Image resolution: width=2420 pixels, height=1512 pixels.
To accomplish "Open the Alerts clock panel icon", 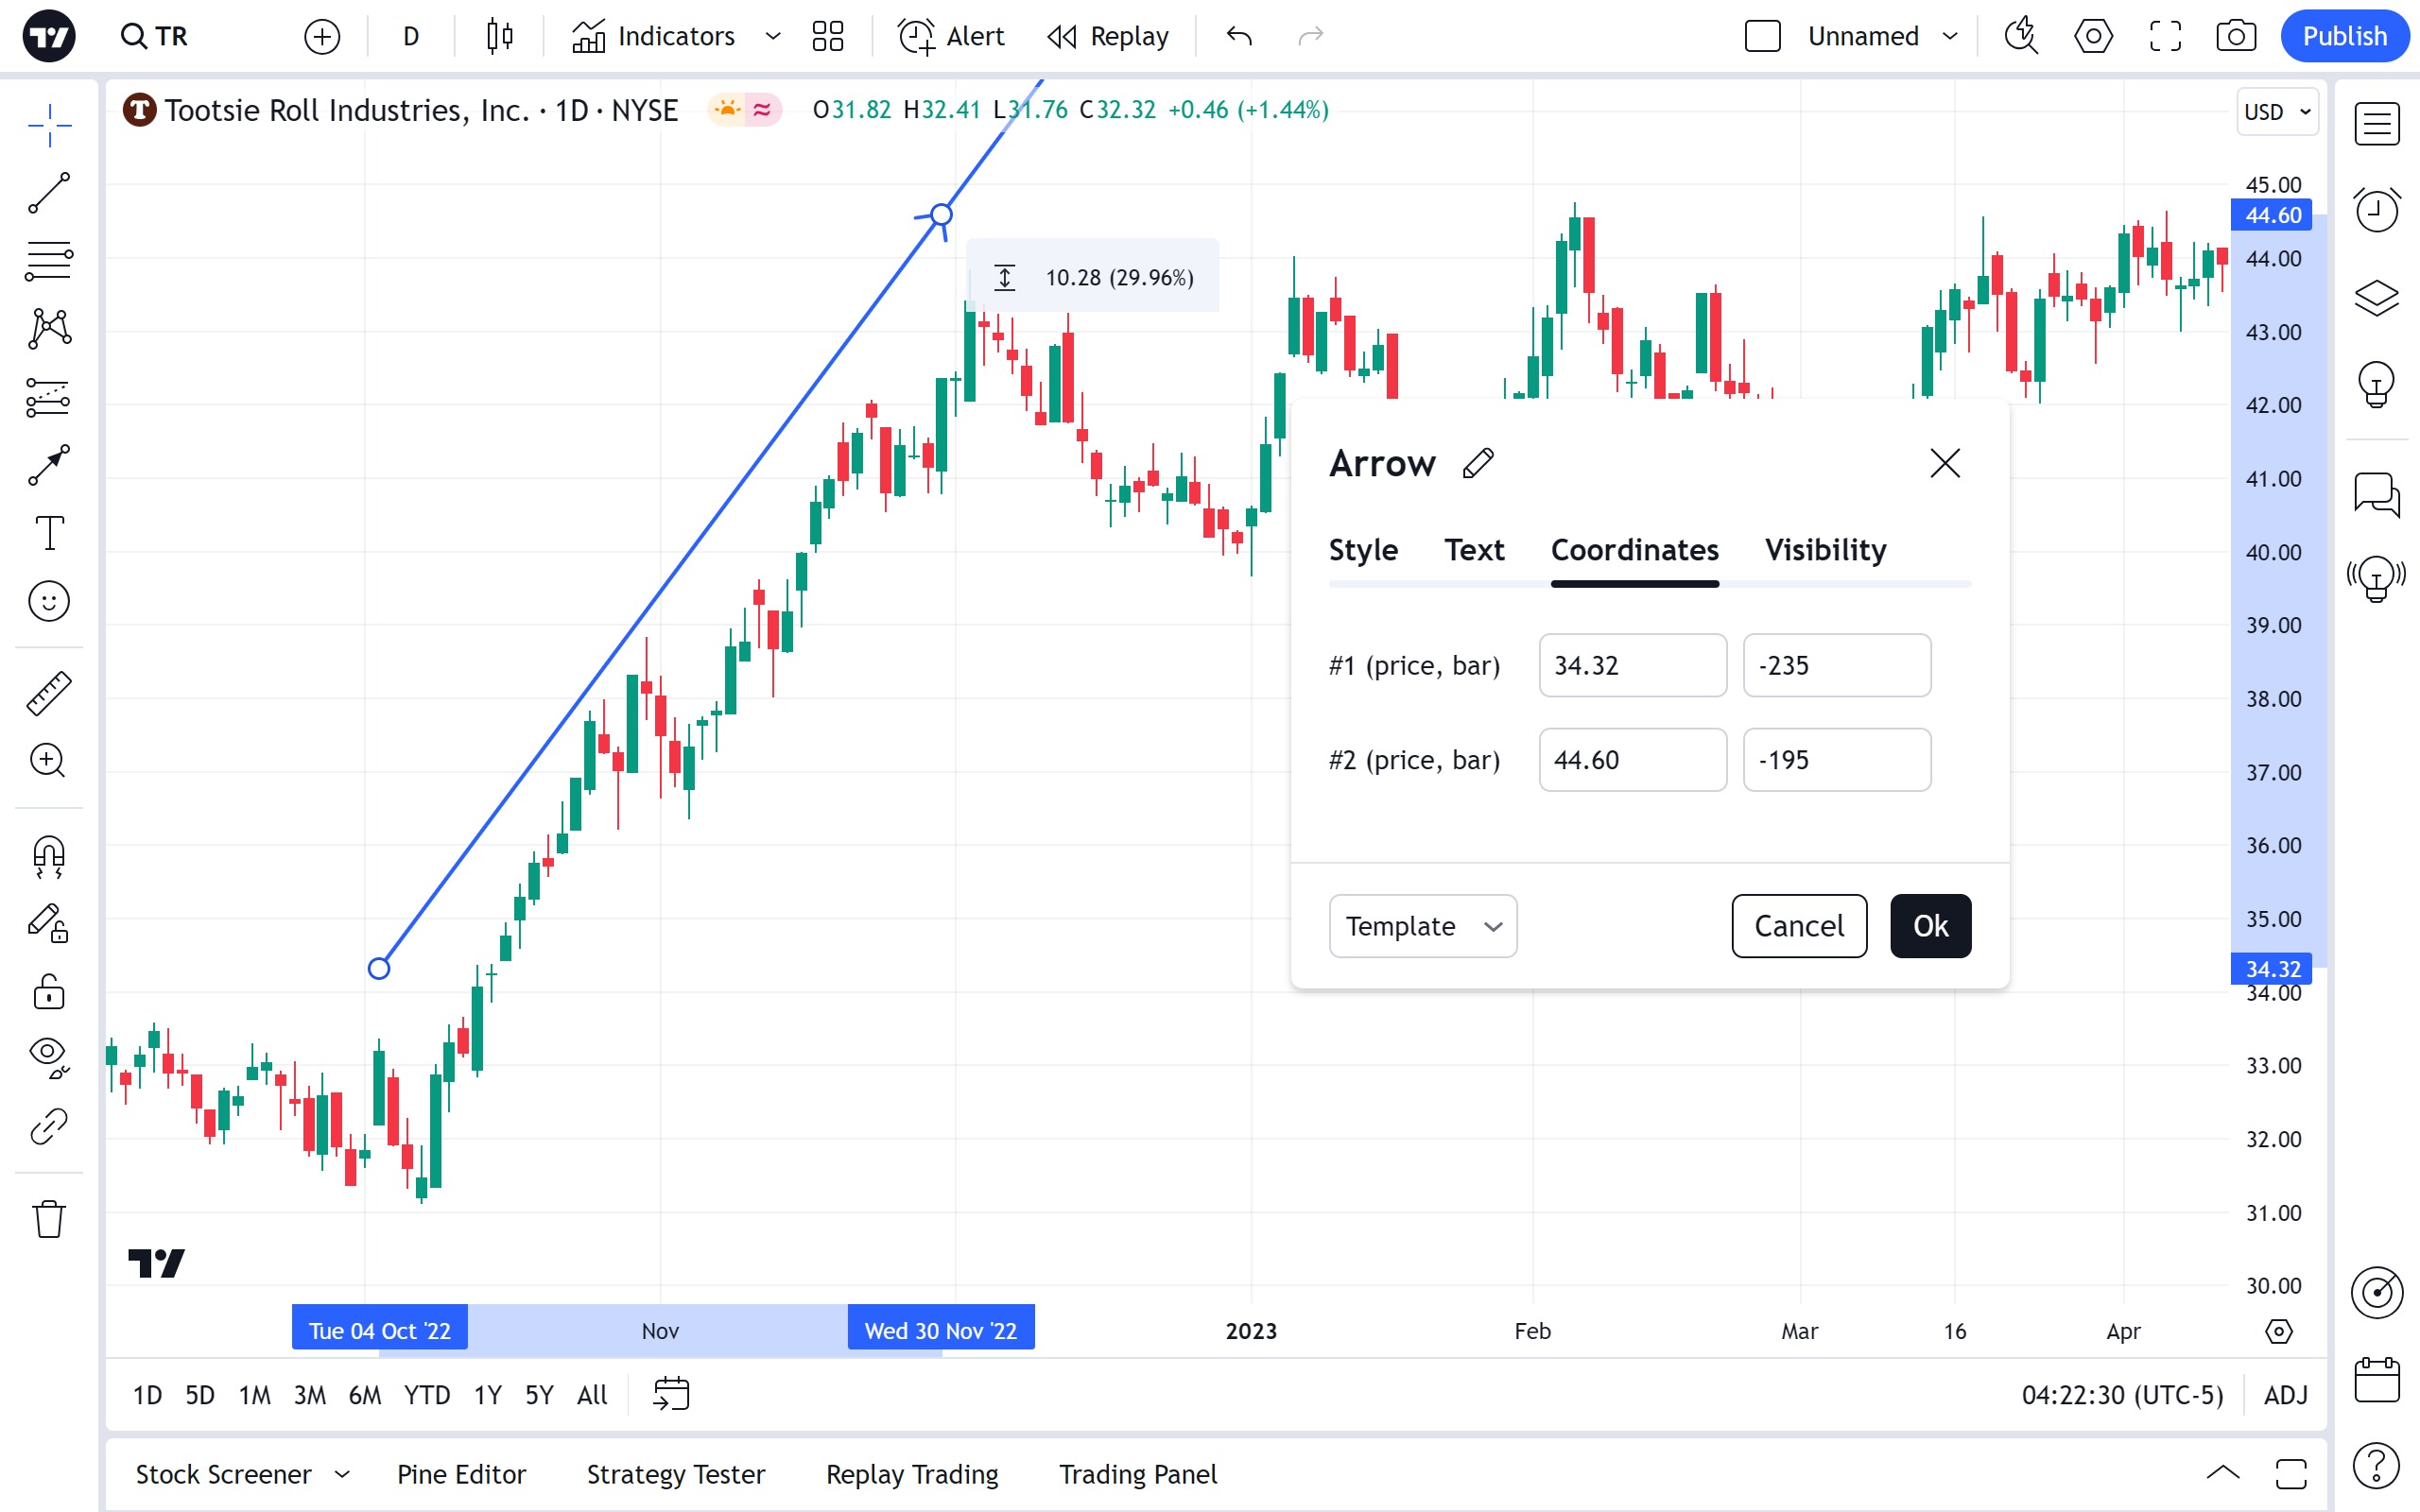I will pos(2376,210).
